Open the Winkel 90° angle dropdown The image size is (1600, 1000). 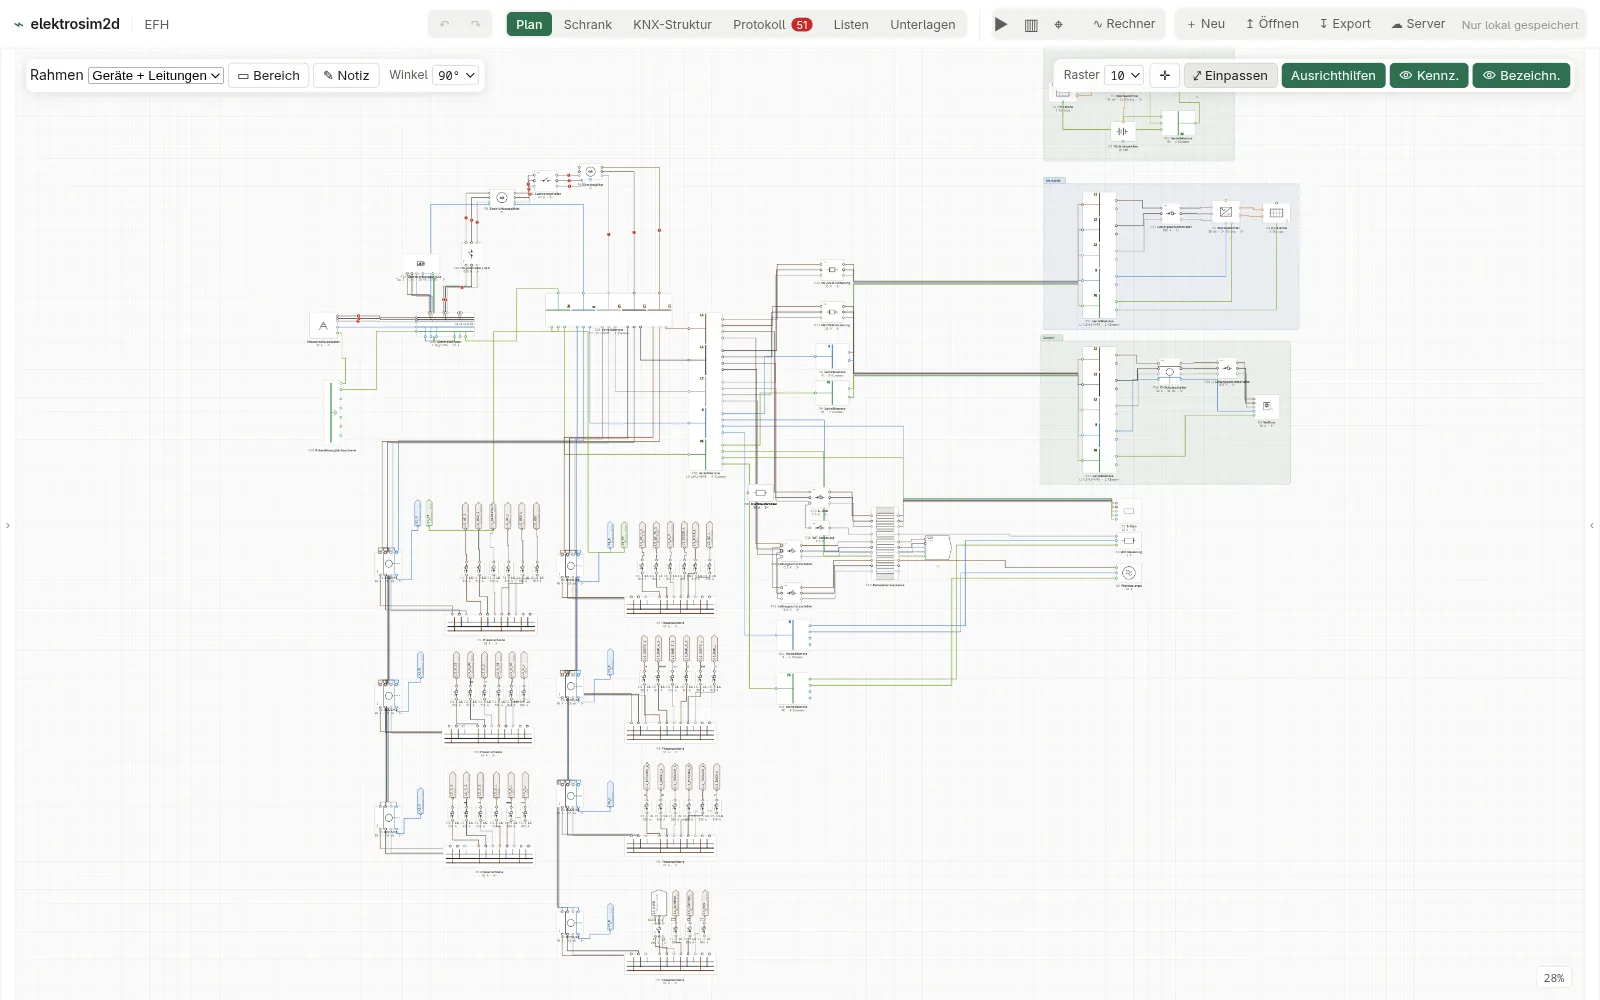455,75
